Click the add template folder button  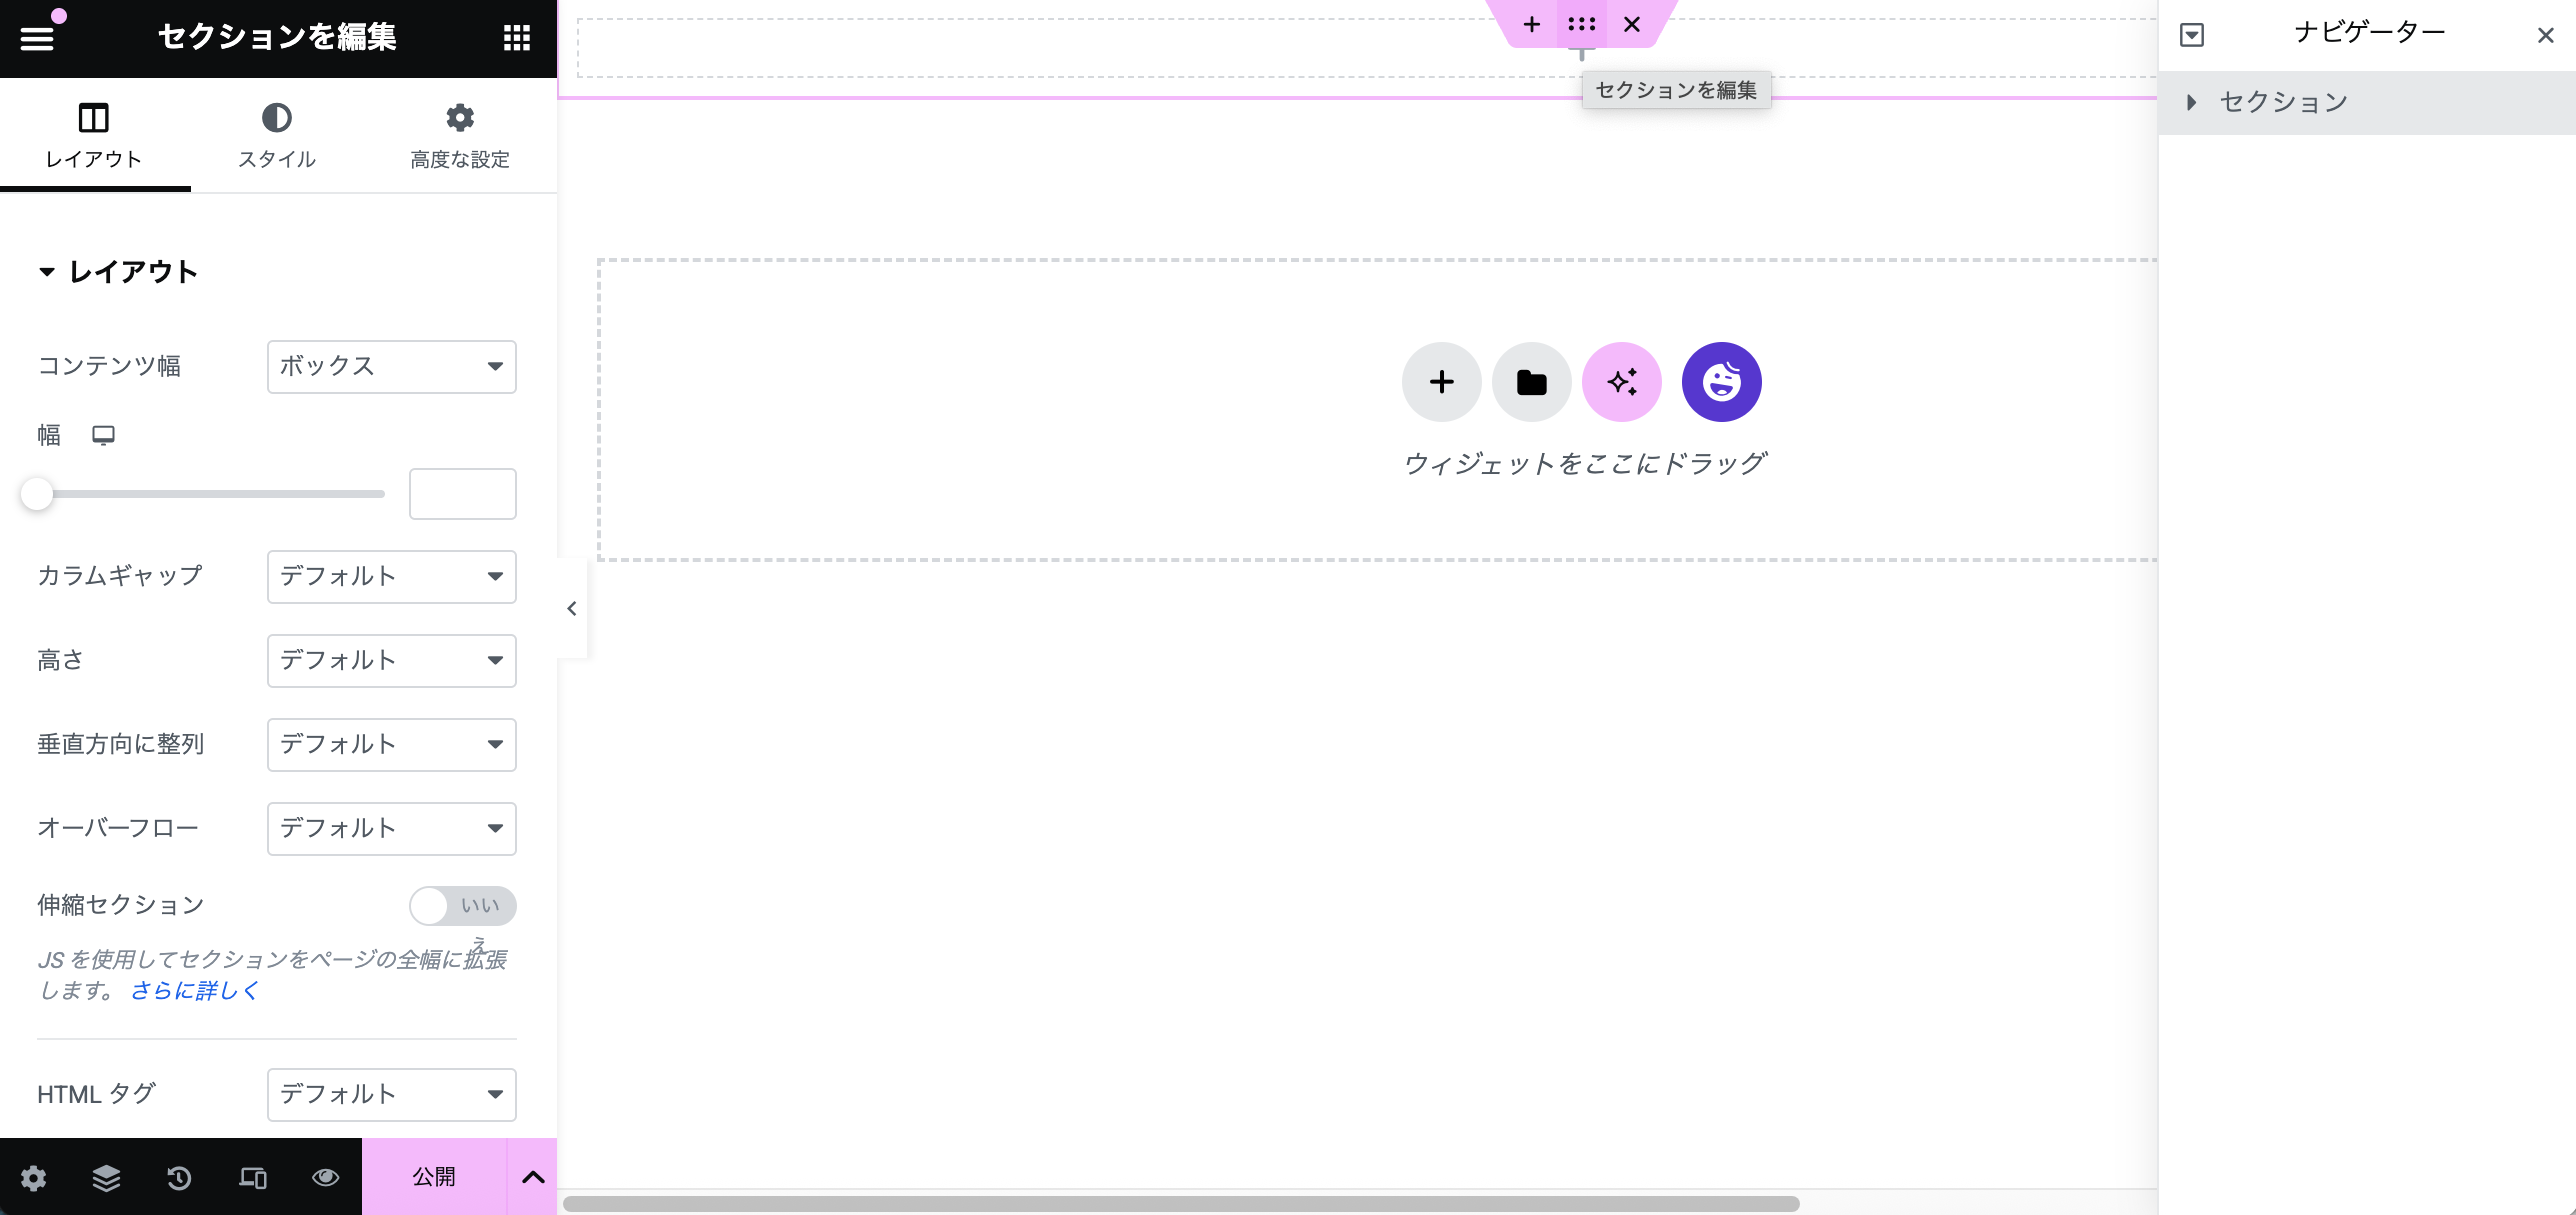[1531, 382]
